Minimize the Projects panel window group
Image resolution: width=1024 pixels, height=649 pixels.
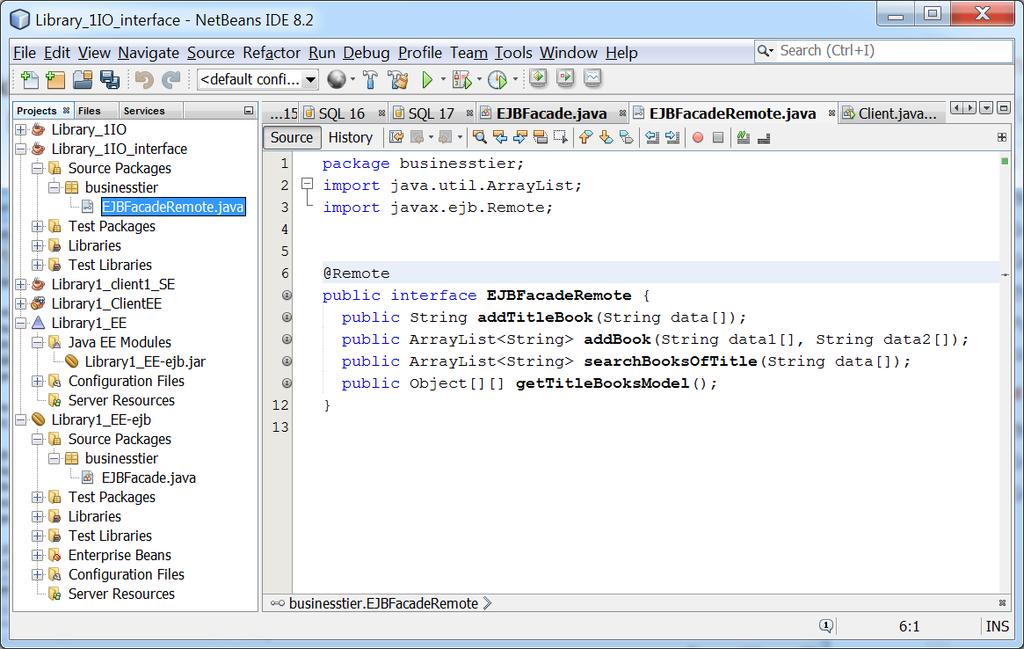248,110
